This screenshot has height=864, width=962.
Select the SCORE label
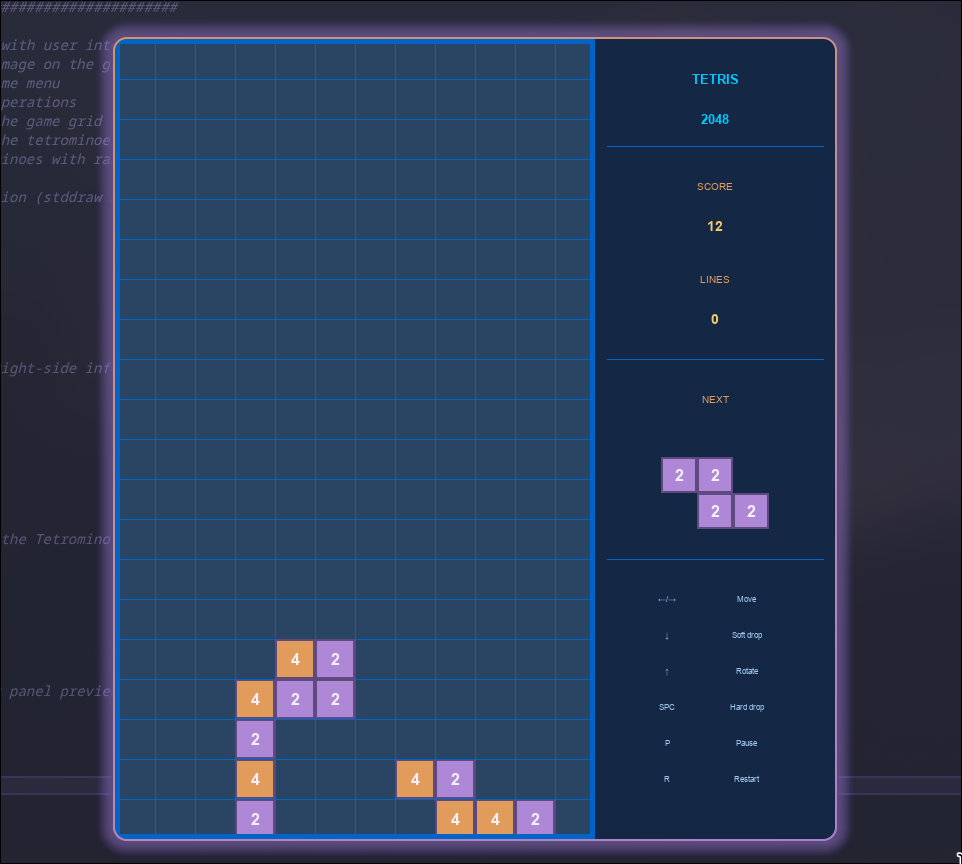pyautogui.click(x=715, y=187)
